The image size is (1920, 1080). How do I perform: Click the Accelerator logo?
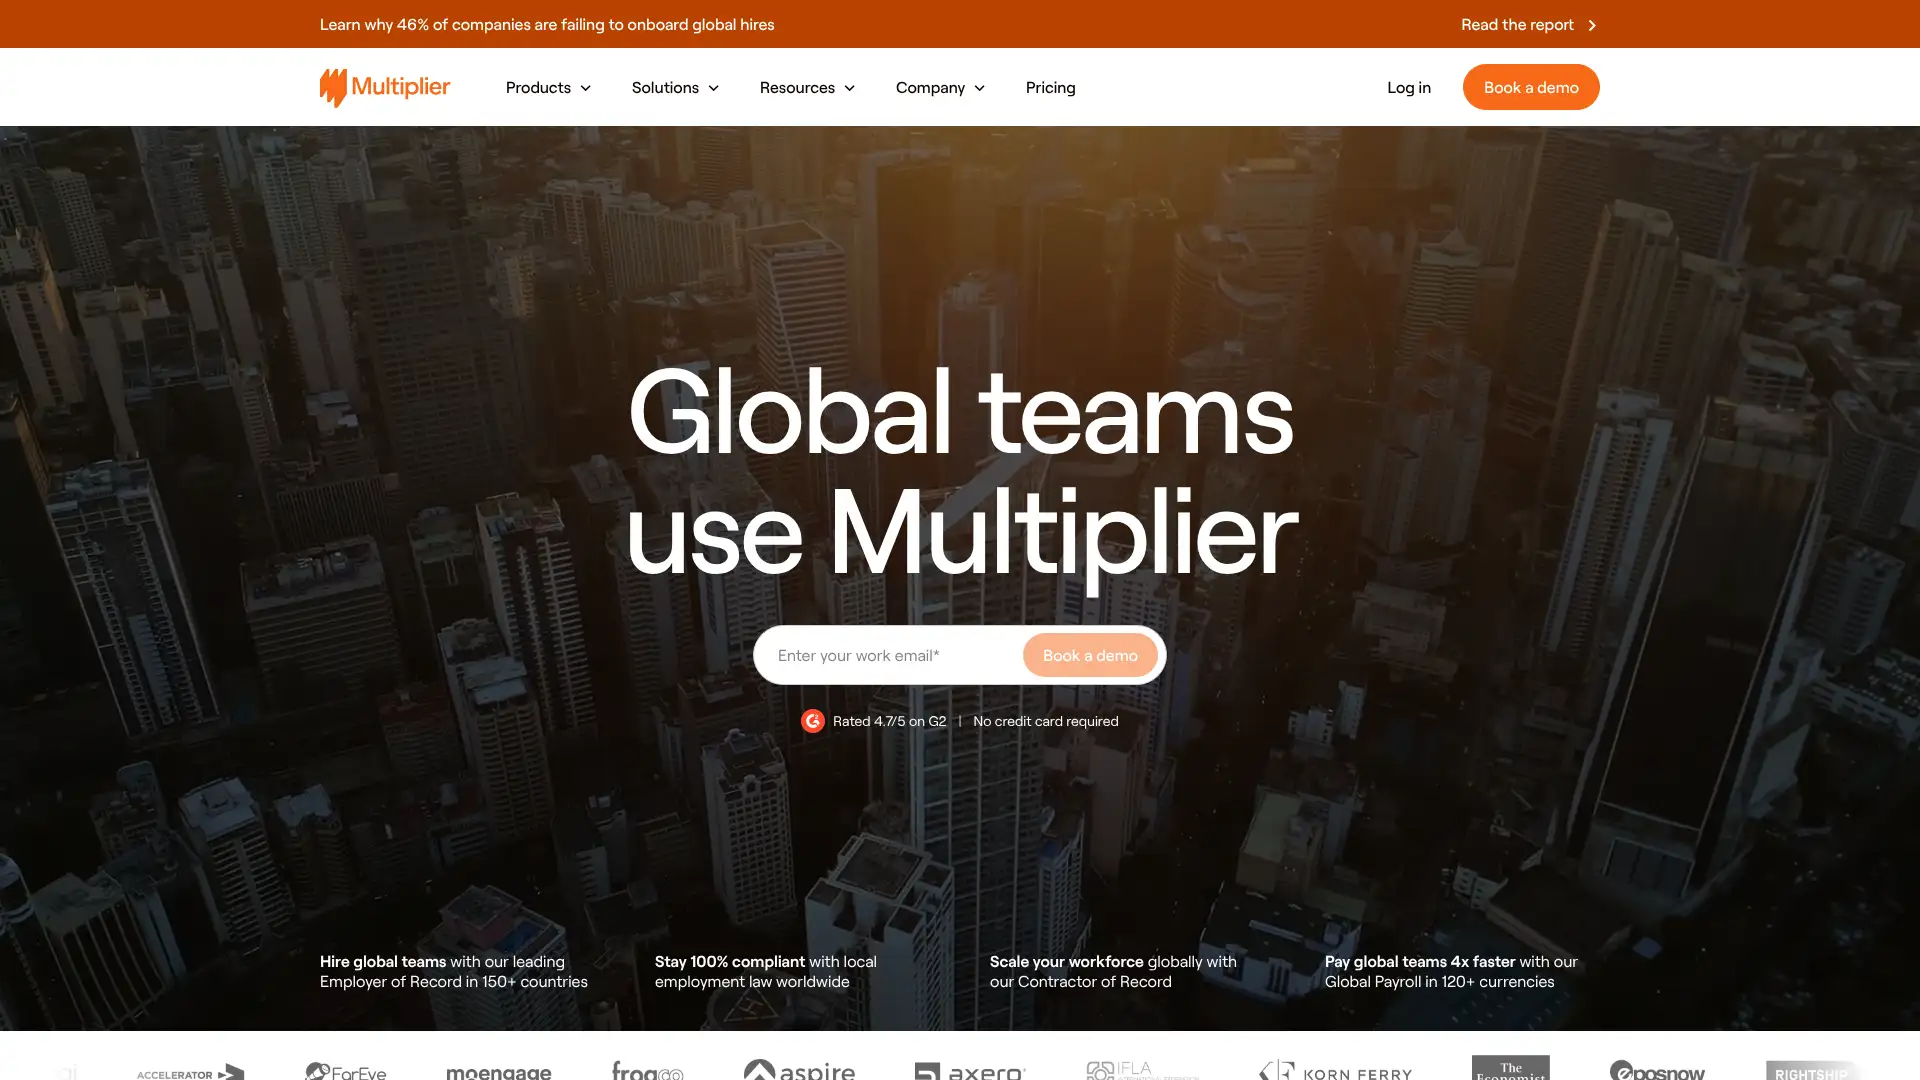[190, 1072]
